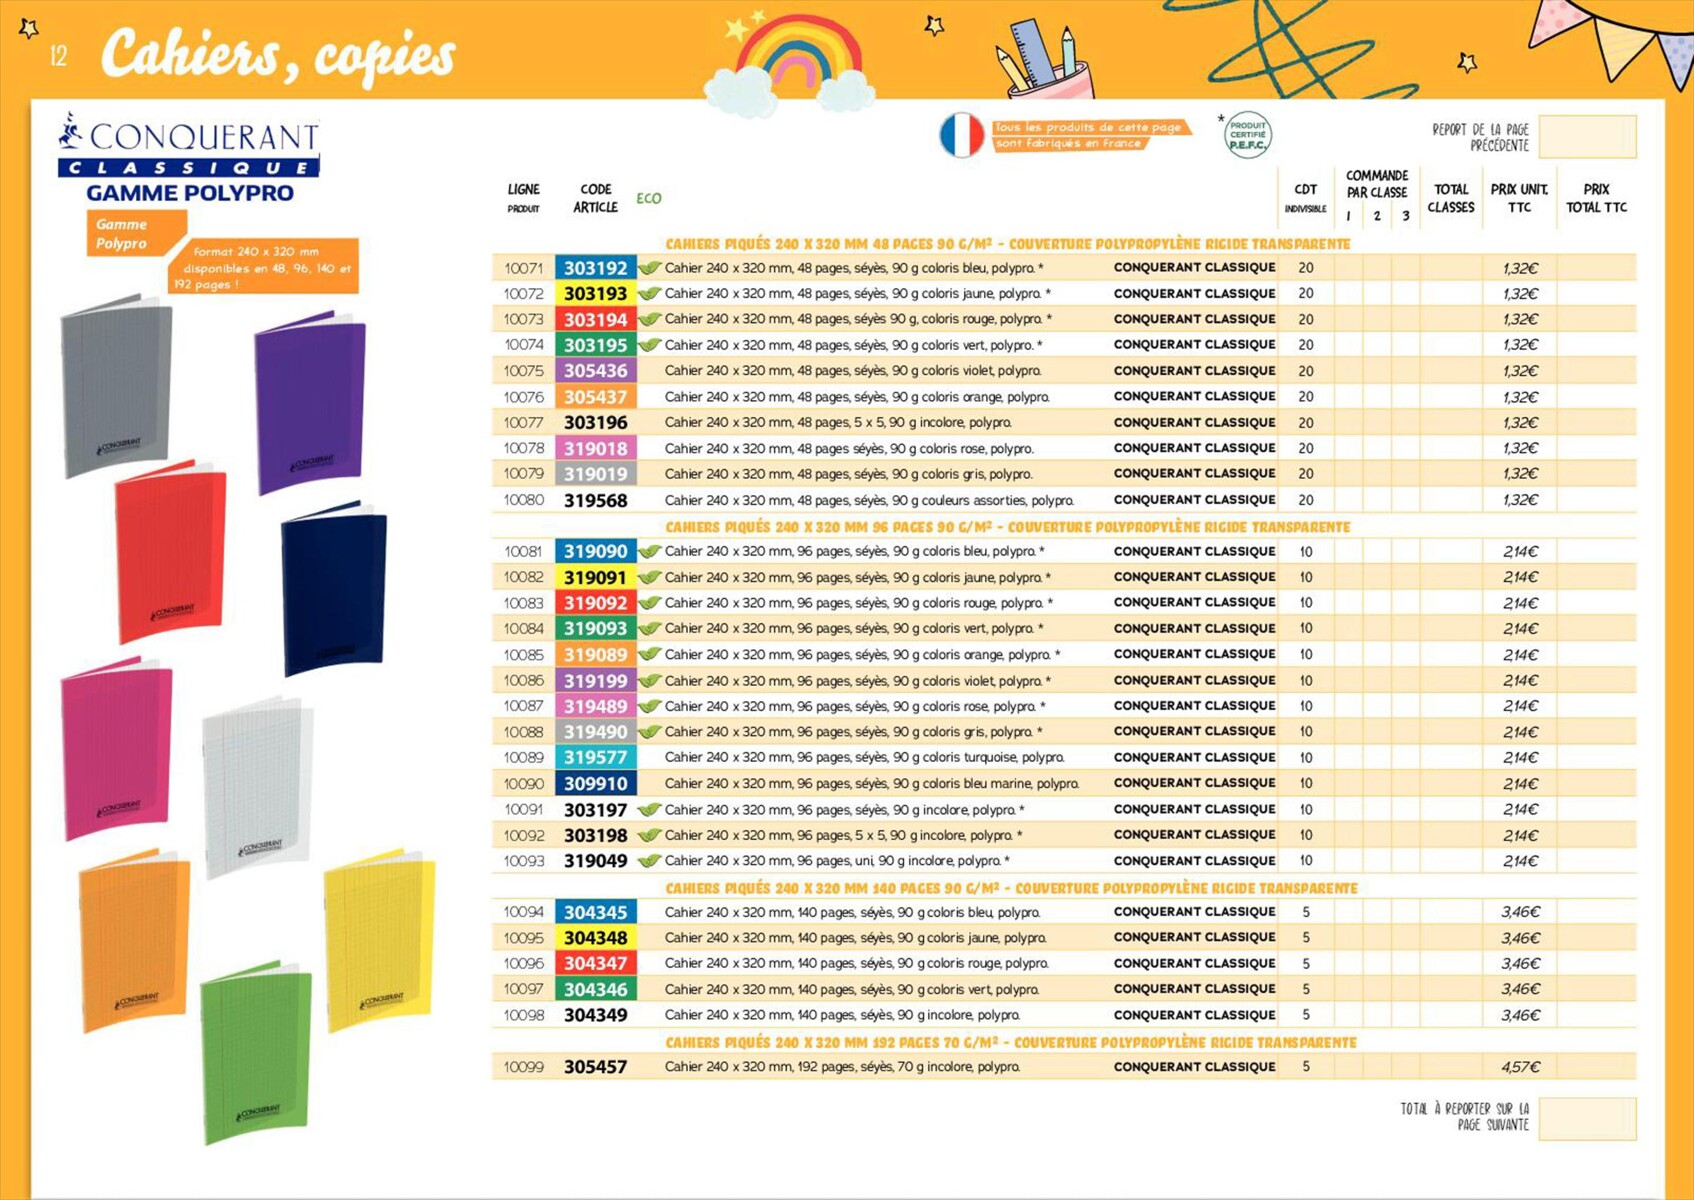Image resolution: width=1694 pixels, height=1200 pixels.
Task: Click the eco leaf icon on row 10071
Action: pyautogui.click(x=650, y=268)
